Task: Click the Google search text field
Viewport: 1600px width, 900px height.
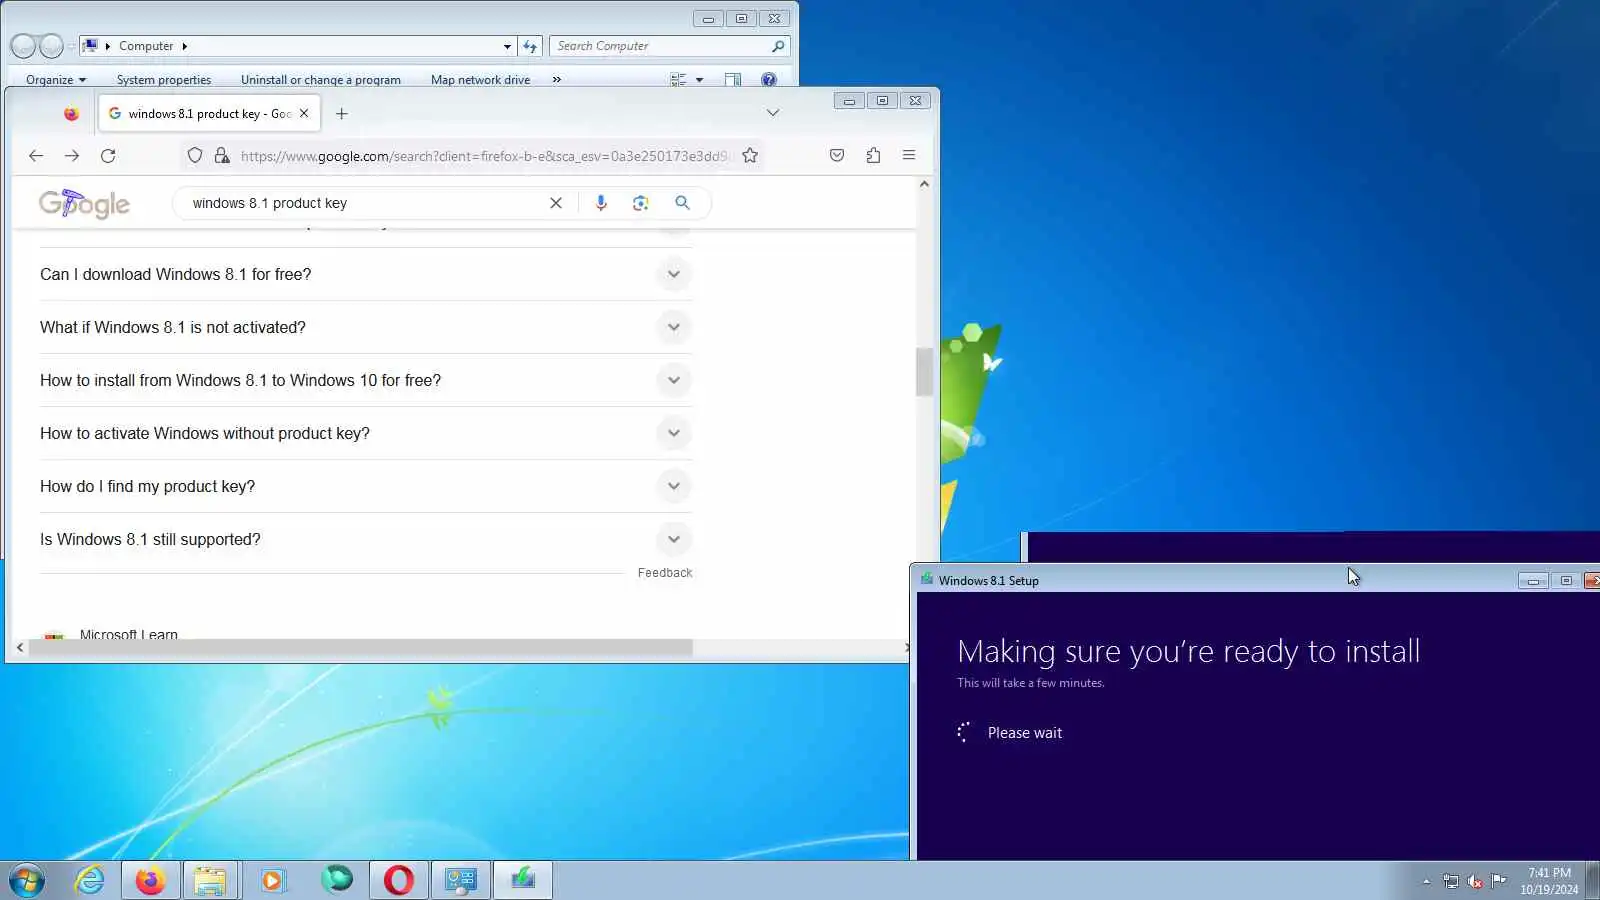Action: [365, 203]
